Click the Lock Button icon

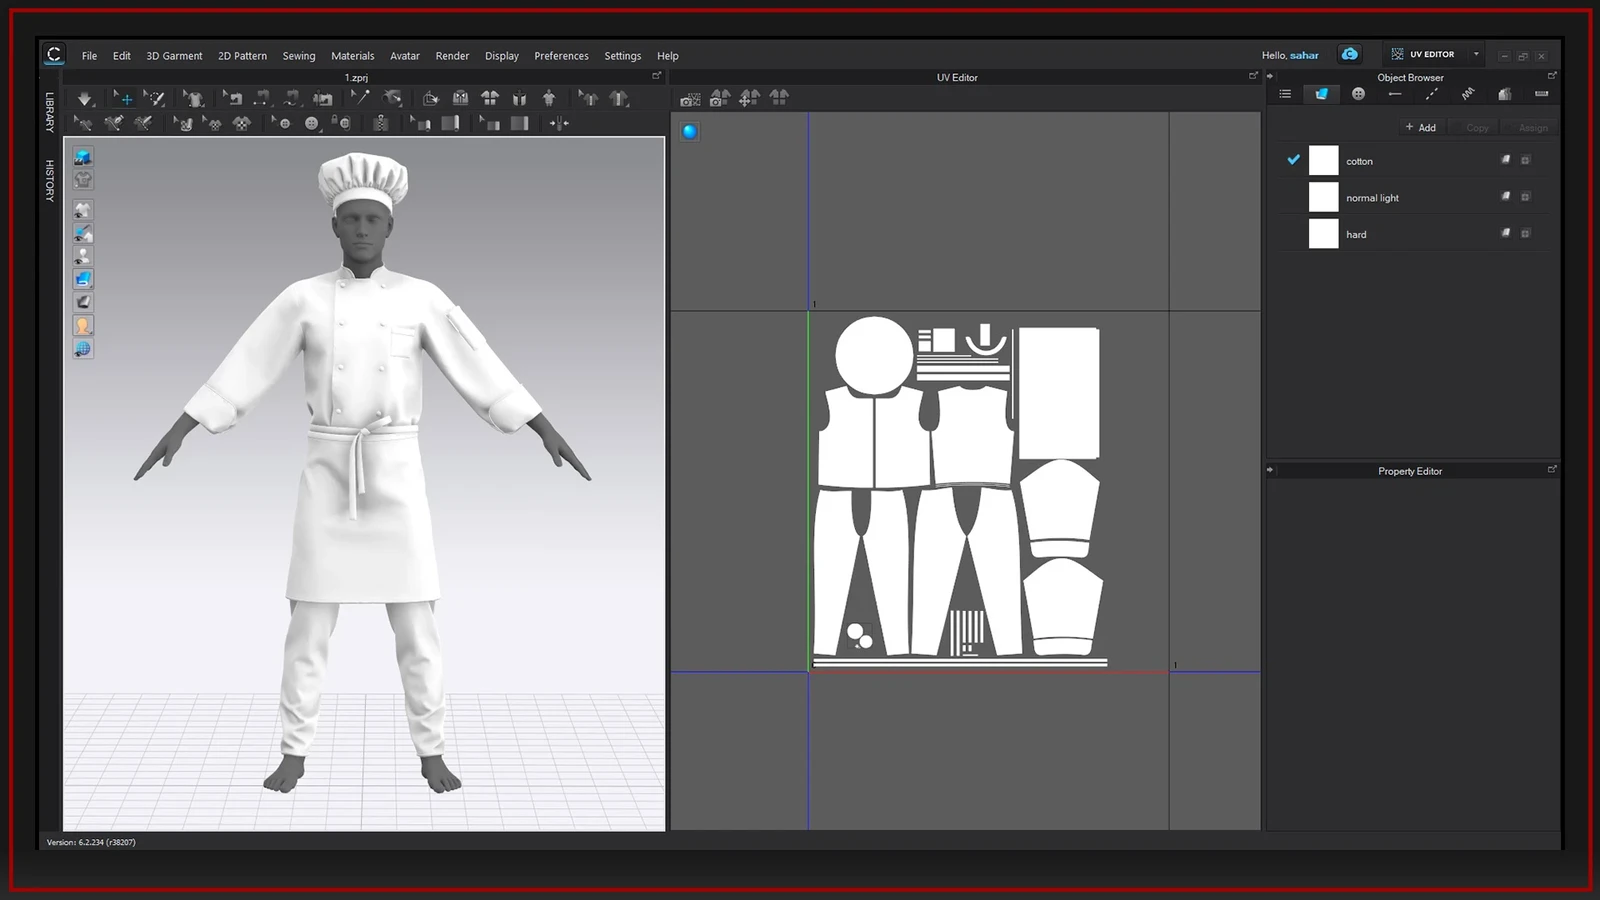click(342, 123)
